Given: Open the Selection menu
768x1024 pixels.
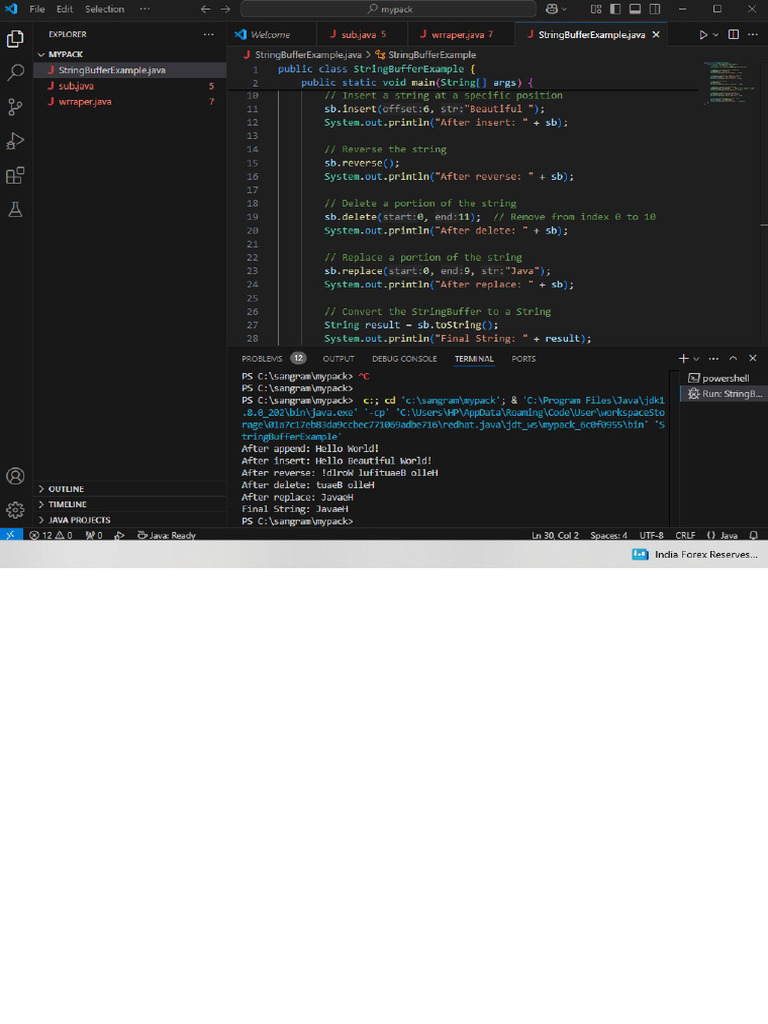Looking at the screenshot, I should (x=104, y=9).
